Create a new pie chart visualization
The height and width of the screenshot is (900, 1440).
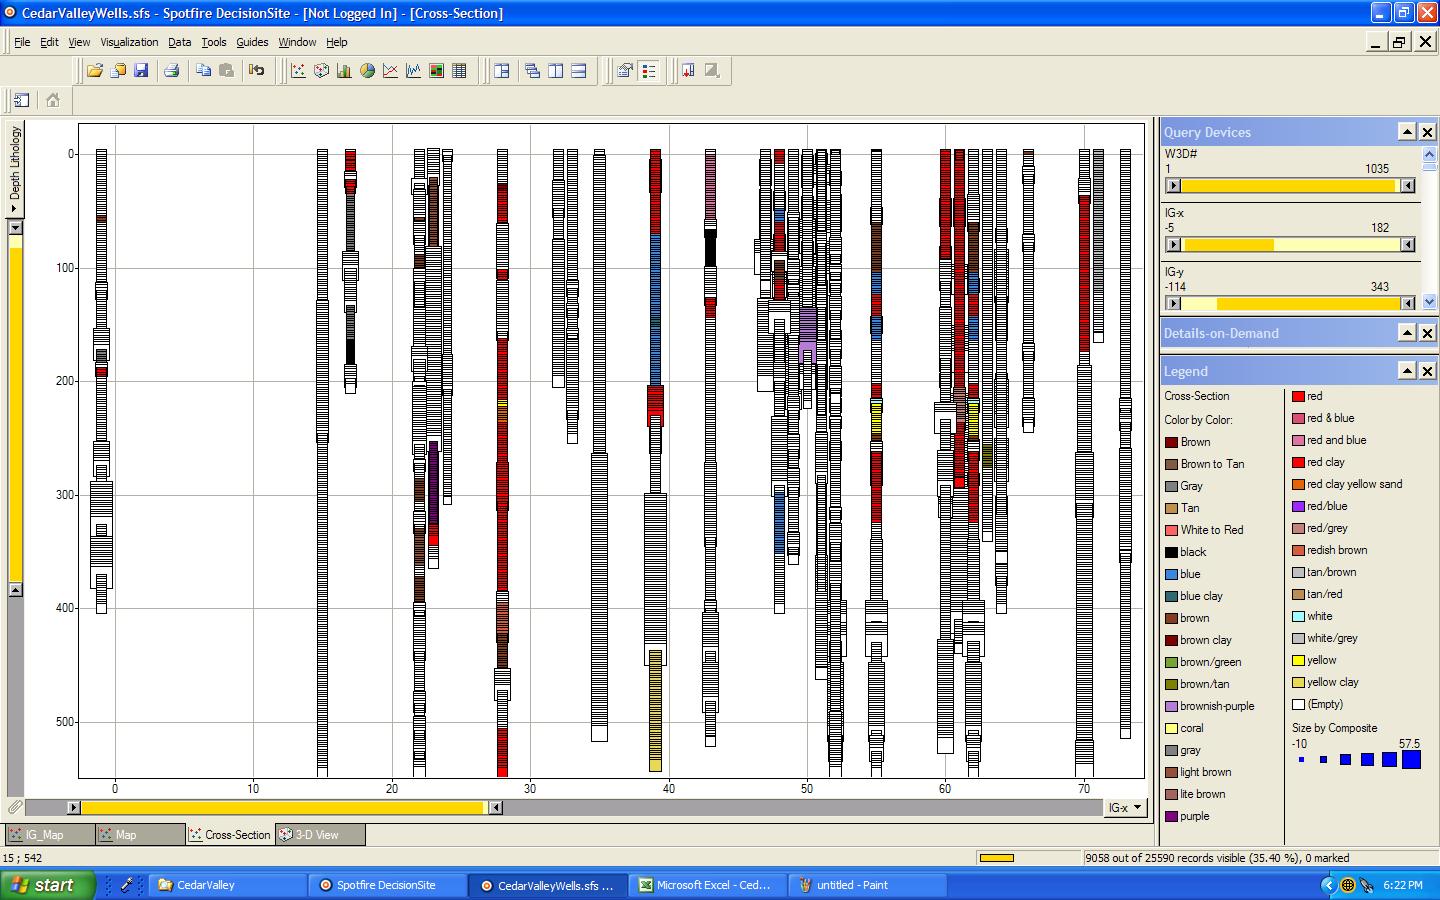[367, 71]
